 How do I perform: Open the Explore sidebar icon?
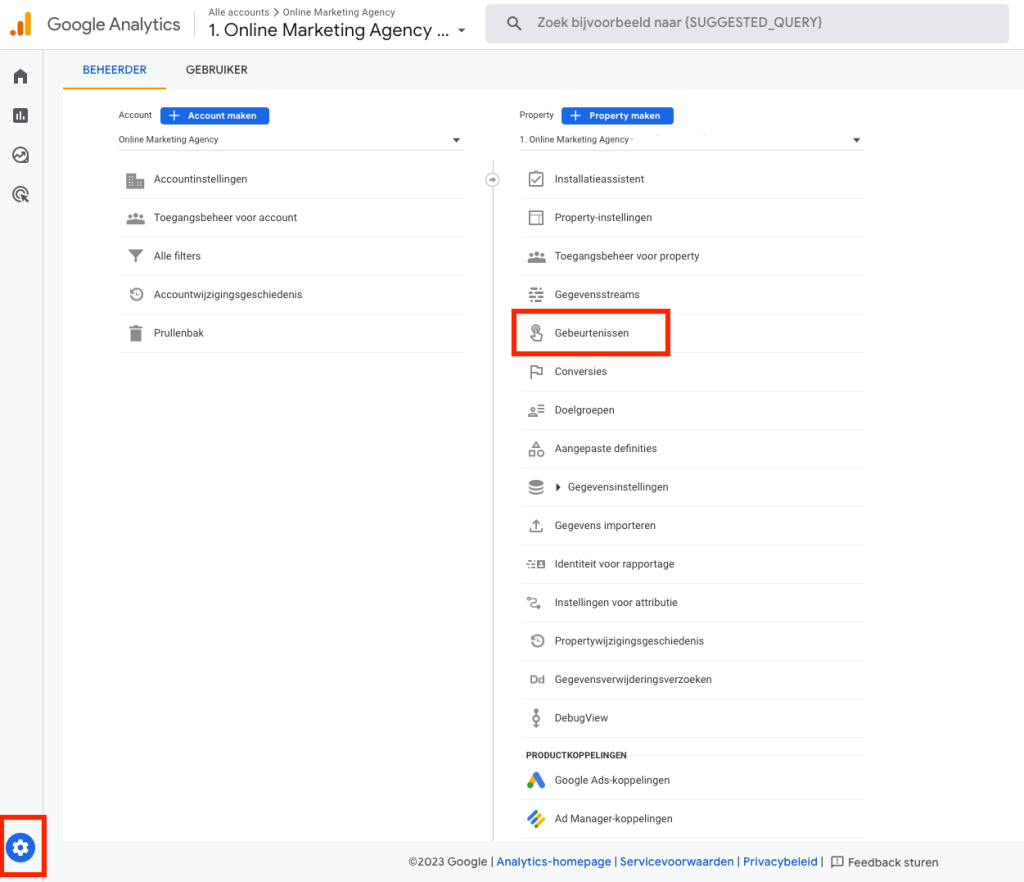pos(20,155)
